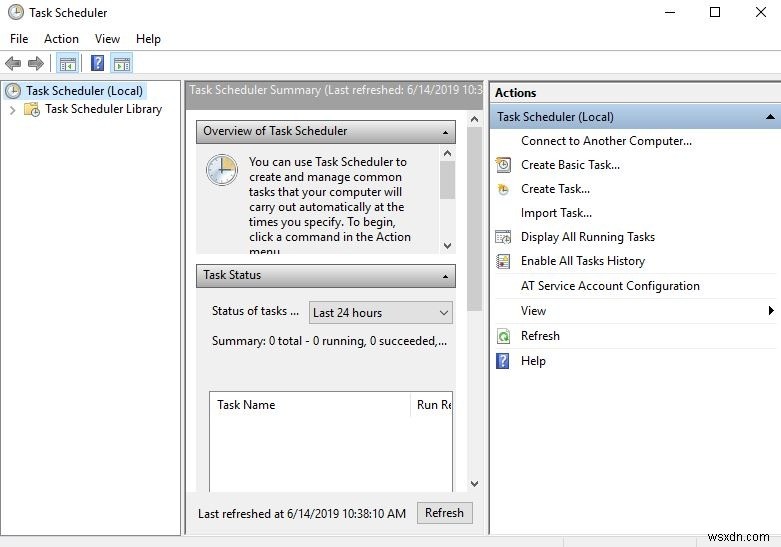Click the Enable All Tasks History icon
This screenshot has width=781, height=547.
(503, 261)
